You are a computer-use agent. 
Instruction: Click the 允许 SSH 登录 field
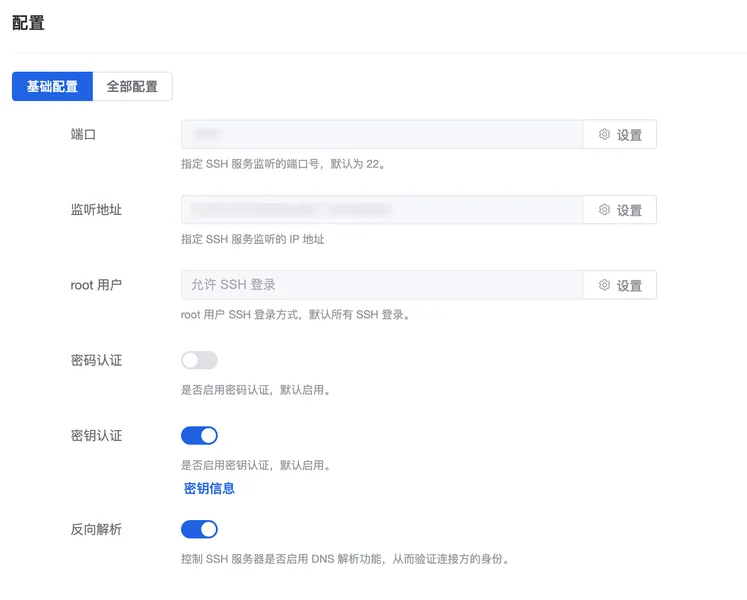tap(382, 285)
